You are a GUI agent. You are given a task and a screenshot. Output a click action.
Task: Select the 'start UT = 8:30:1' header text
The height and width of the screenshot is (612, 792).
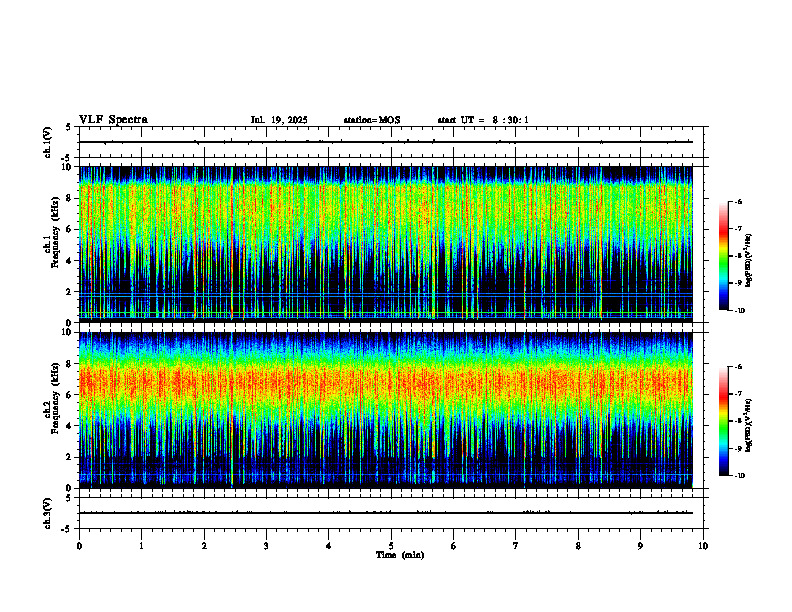pyautogui.click(x=483, y=120)
